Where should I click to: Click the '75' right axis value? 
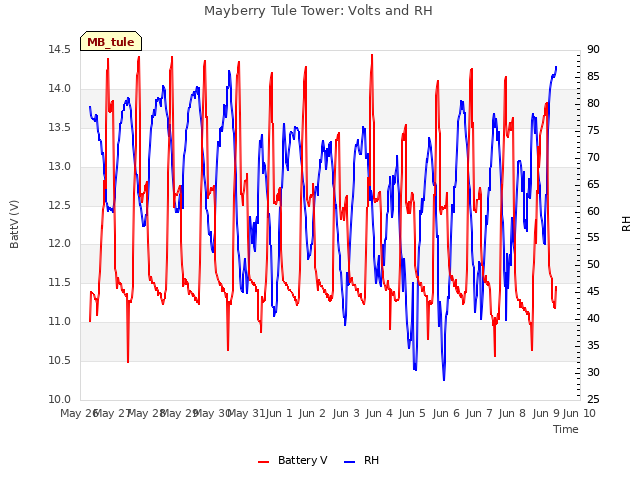click(x=593, y=130)
